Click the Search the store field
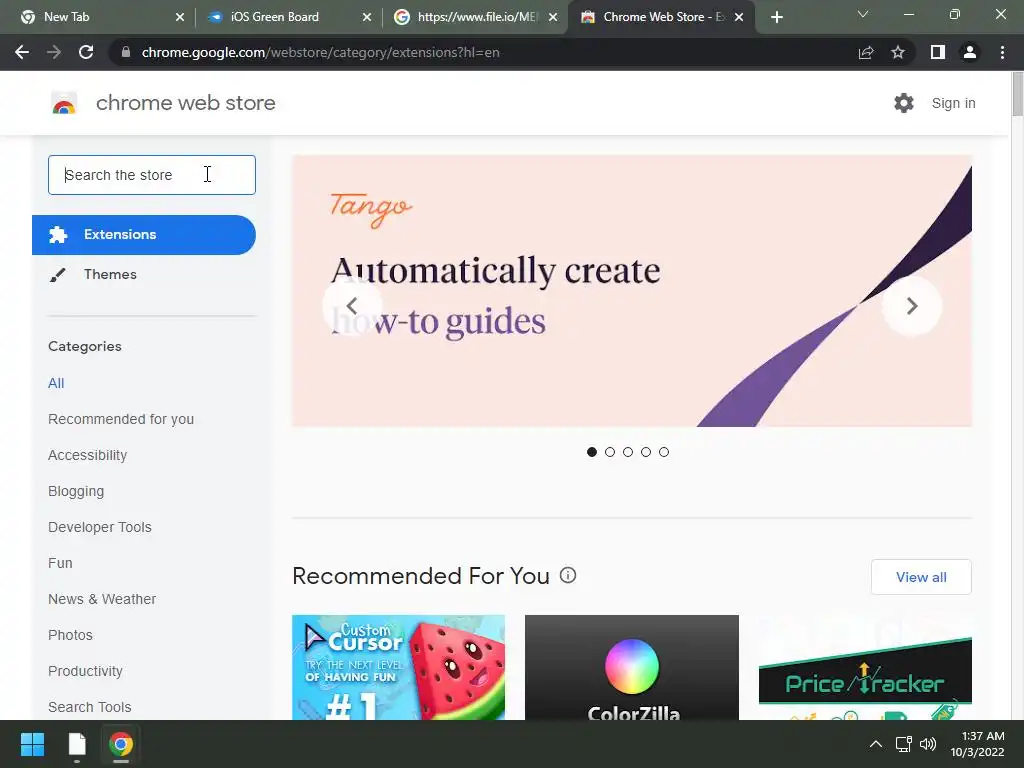The height and width of the screenshot is (768, 1024). 152,175
